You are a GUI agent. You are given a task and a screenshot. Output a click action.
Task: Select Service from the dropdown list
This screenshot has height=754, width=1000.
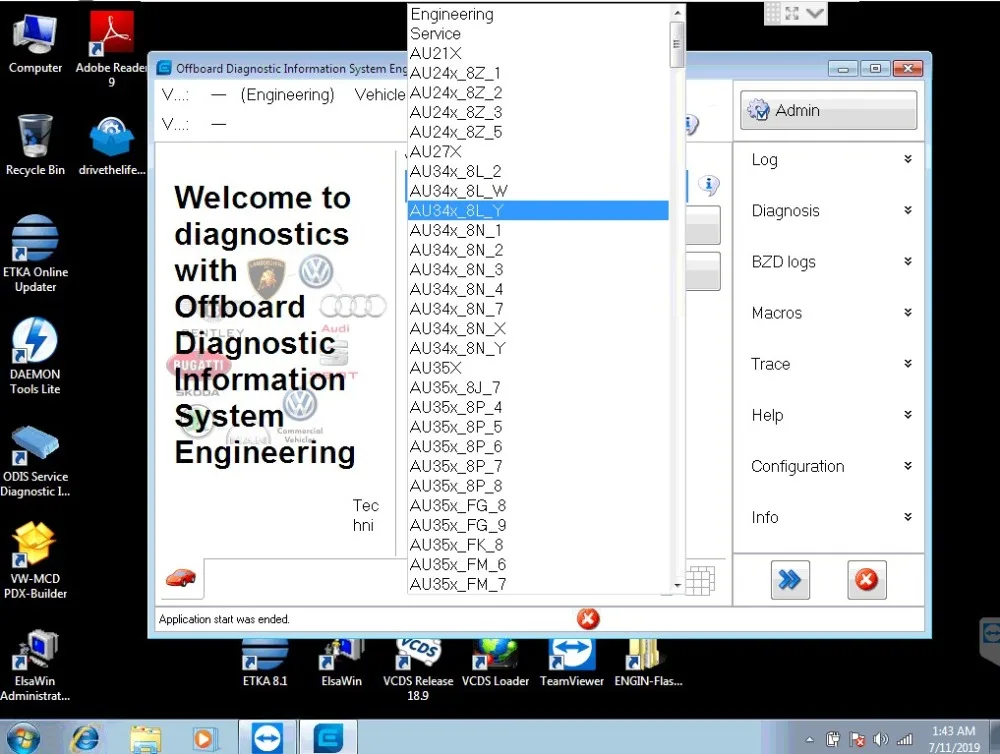538,34
